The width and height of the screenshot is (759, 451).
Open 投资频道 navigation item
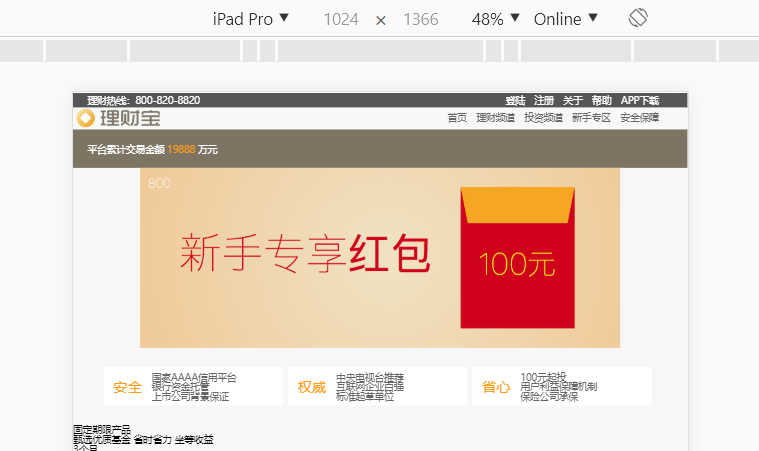coord(543,118)
